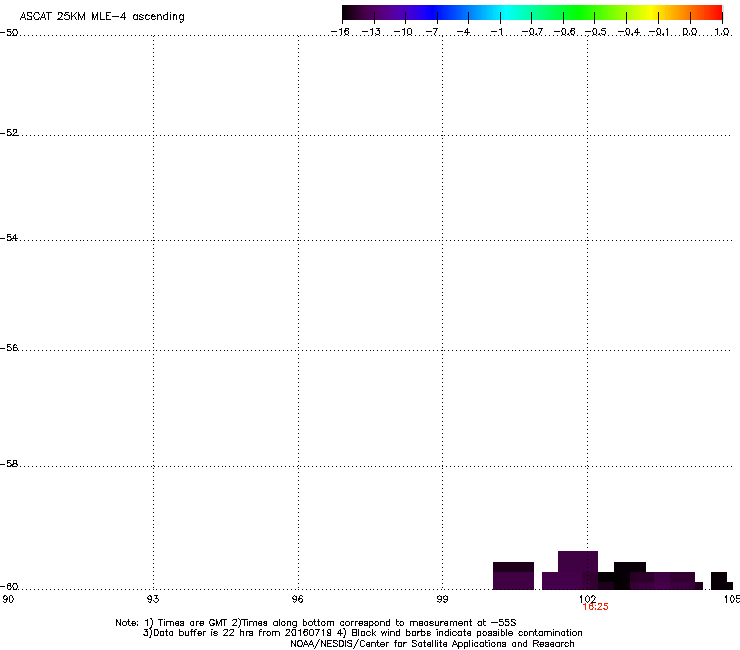Click the 93 longitude label
740x650 pixels.
click(x=153, y=599)
